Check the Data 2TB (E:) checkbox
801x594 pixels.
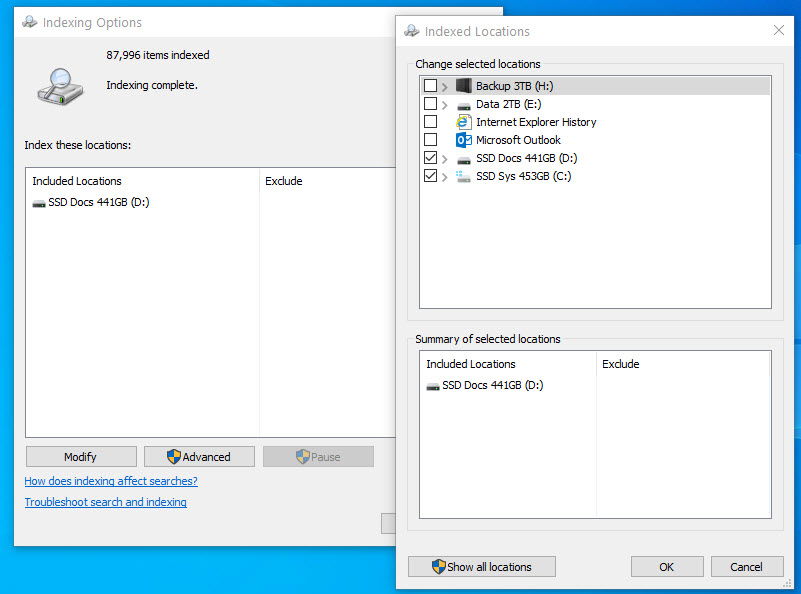(430, 104)
